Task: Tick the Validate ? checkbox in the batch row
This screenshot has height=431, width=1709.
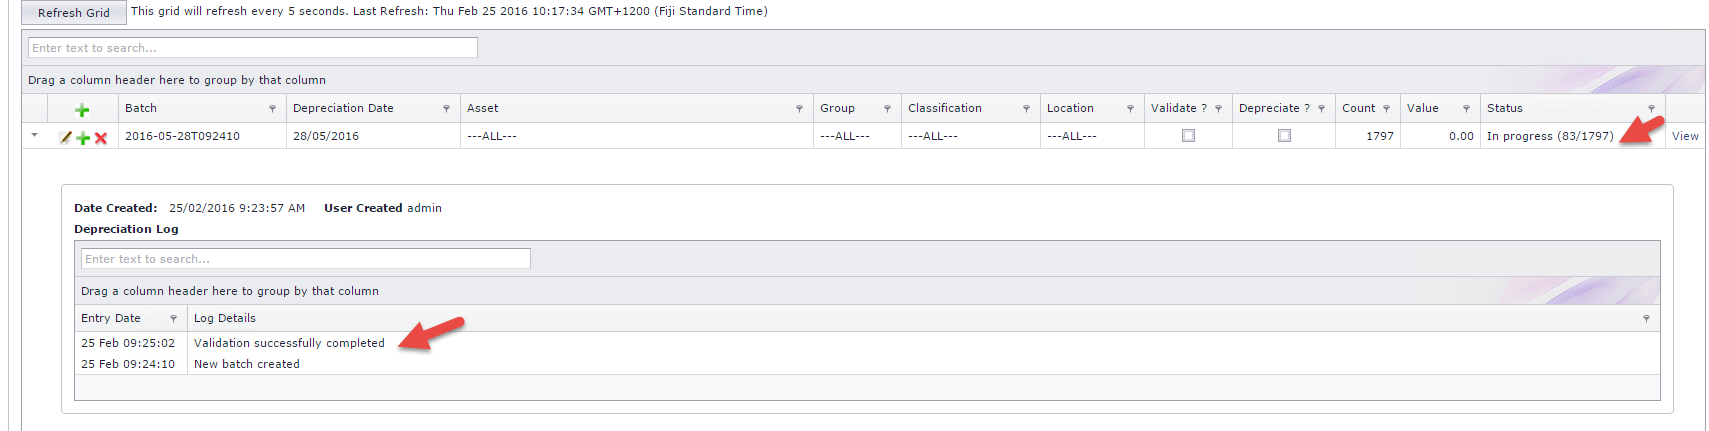Action: (x=1188, y=136)
